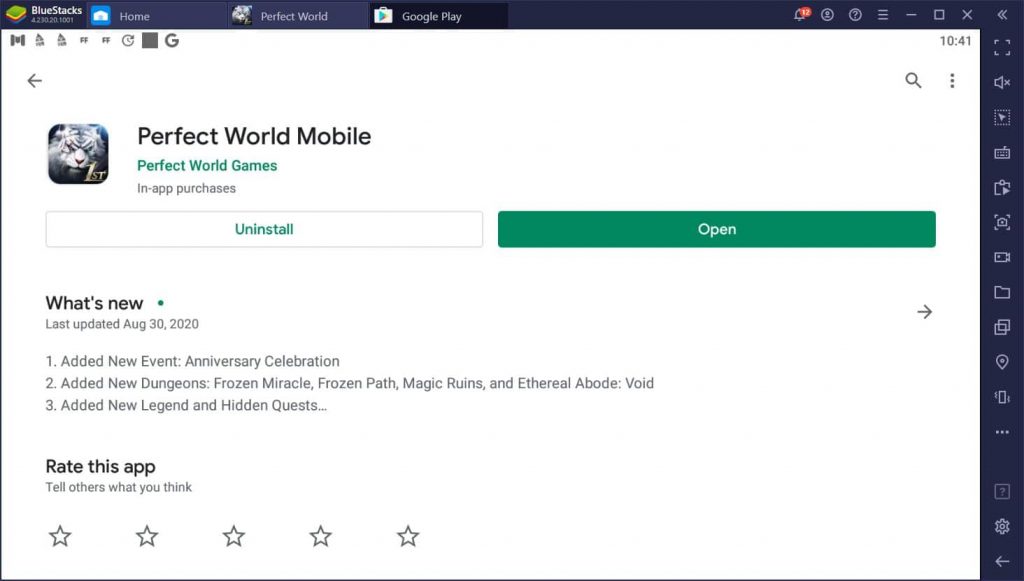The height and width of the screenshot is (581, 1024).
Task: Click the In-app purchases label
Action: pyautogui.click(x=186, y=188)
